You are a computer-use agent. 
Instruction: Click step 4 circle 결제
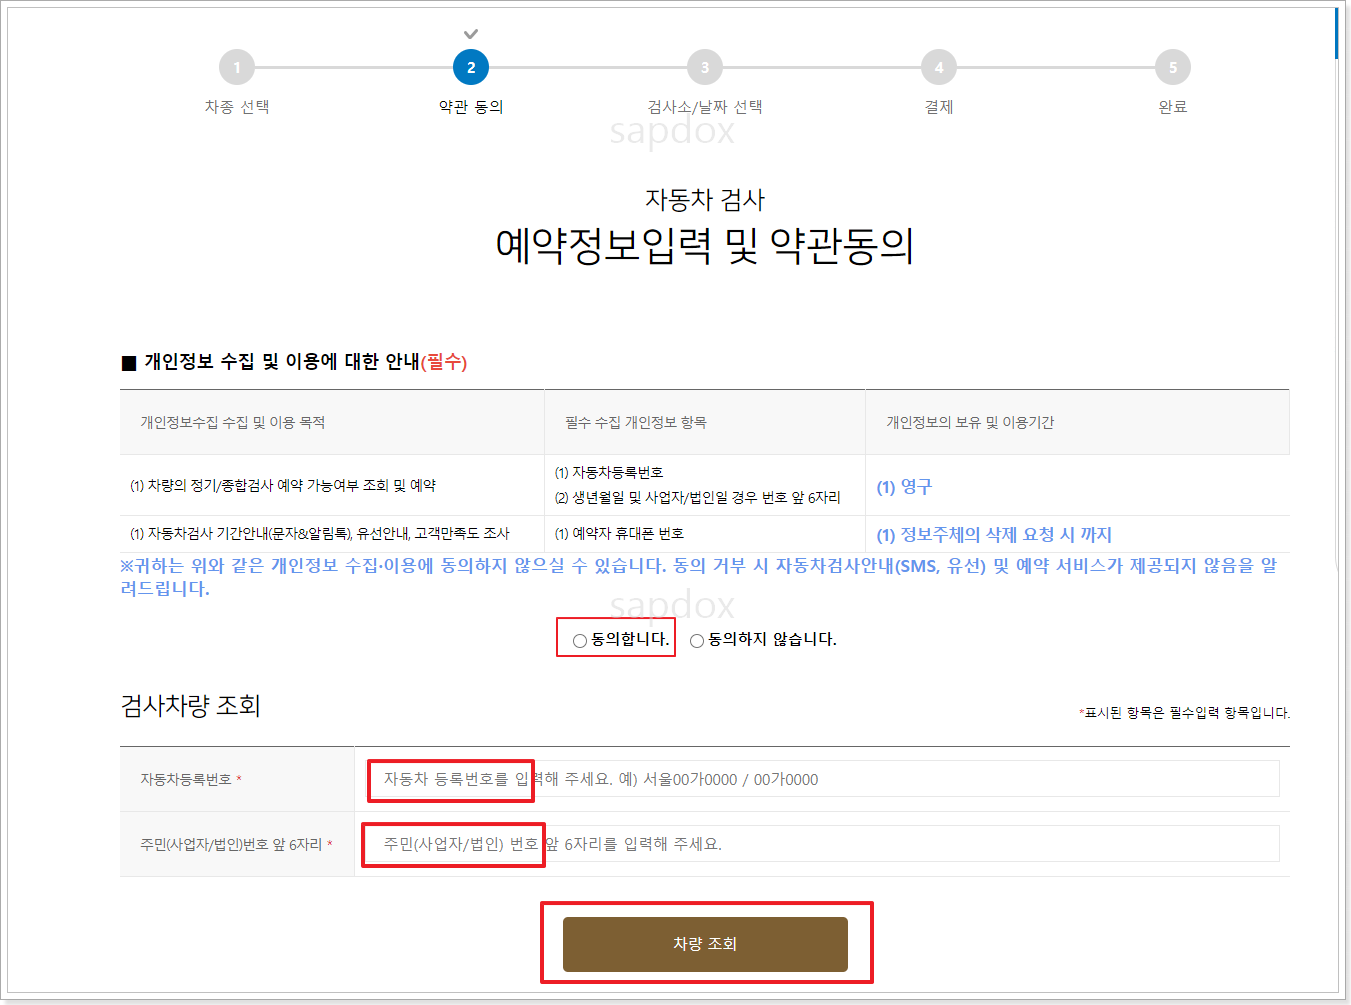939,68
